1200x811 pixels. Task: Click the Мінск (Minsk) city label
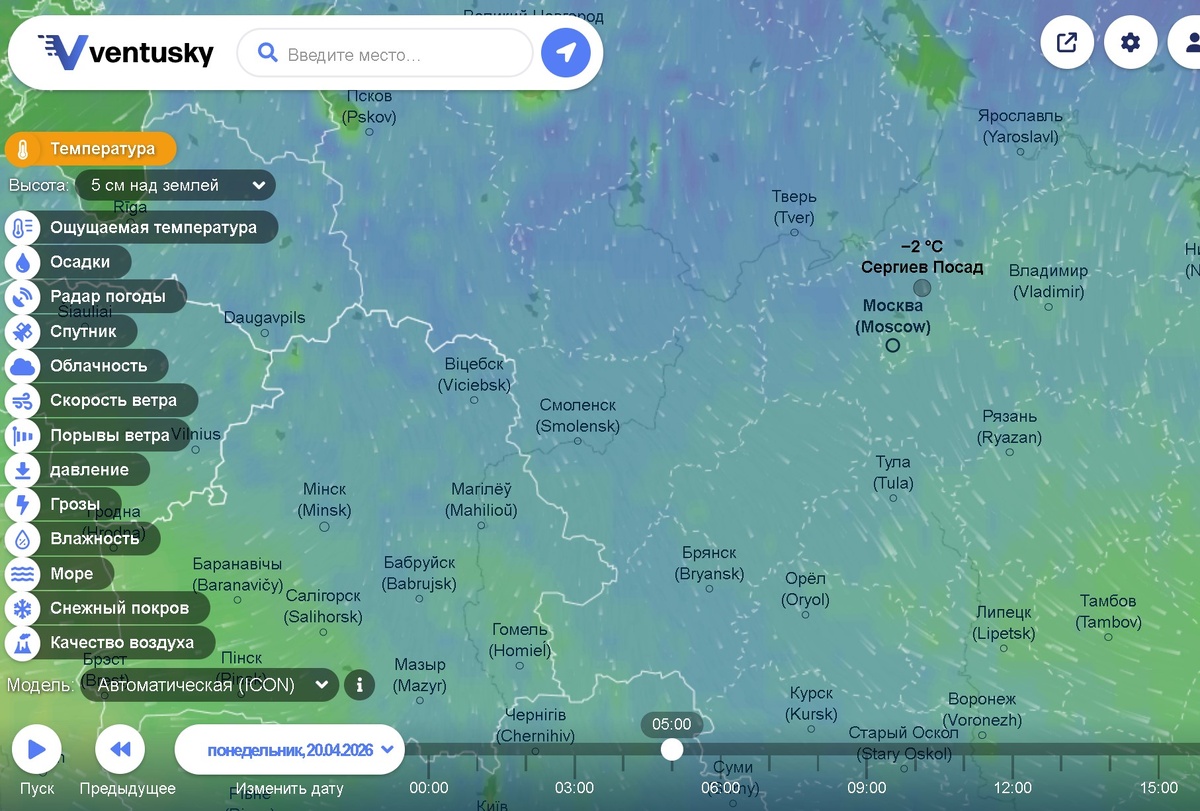coord(325,500)
